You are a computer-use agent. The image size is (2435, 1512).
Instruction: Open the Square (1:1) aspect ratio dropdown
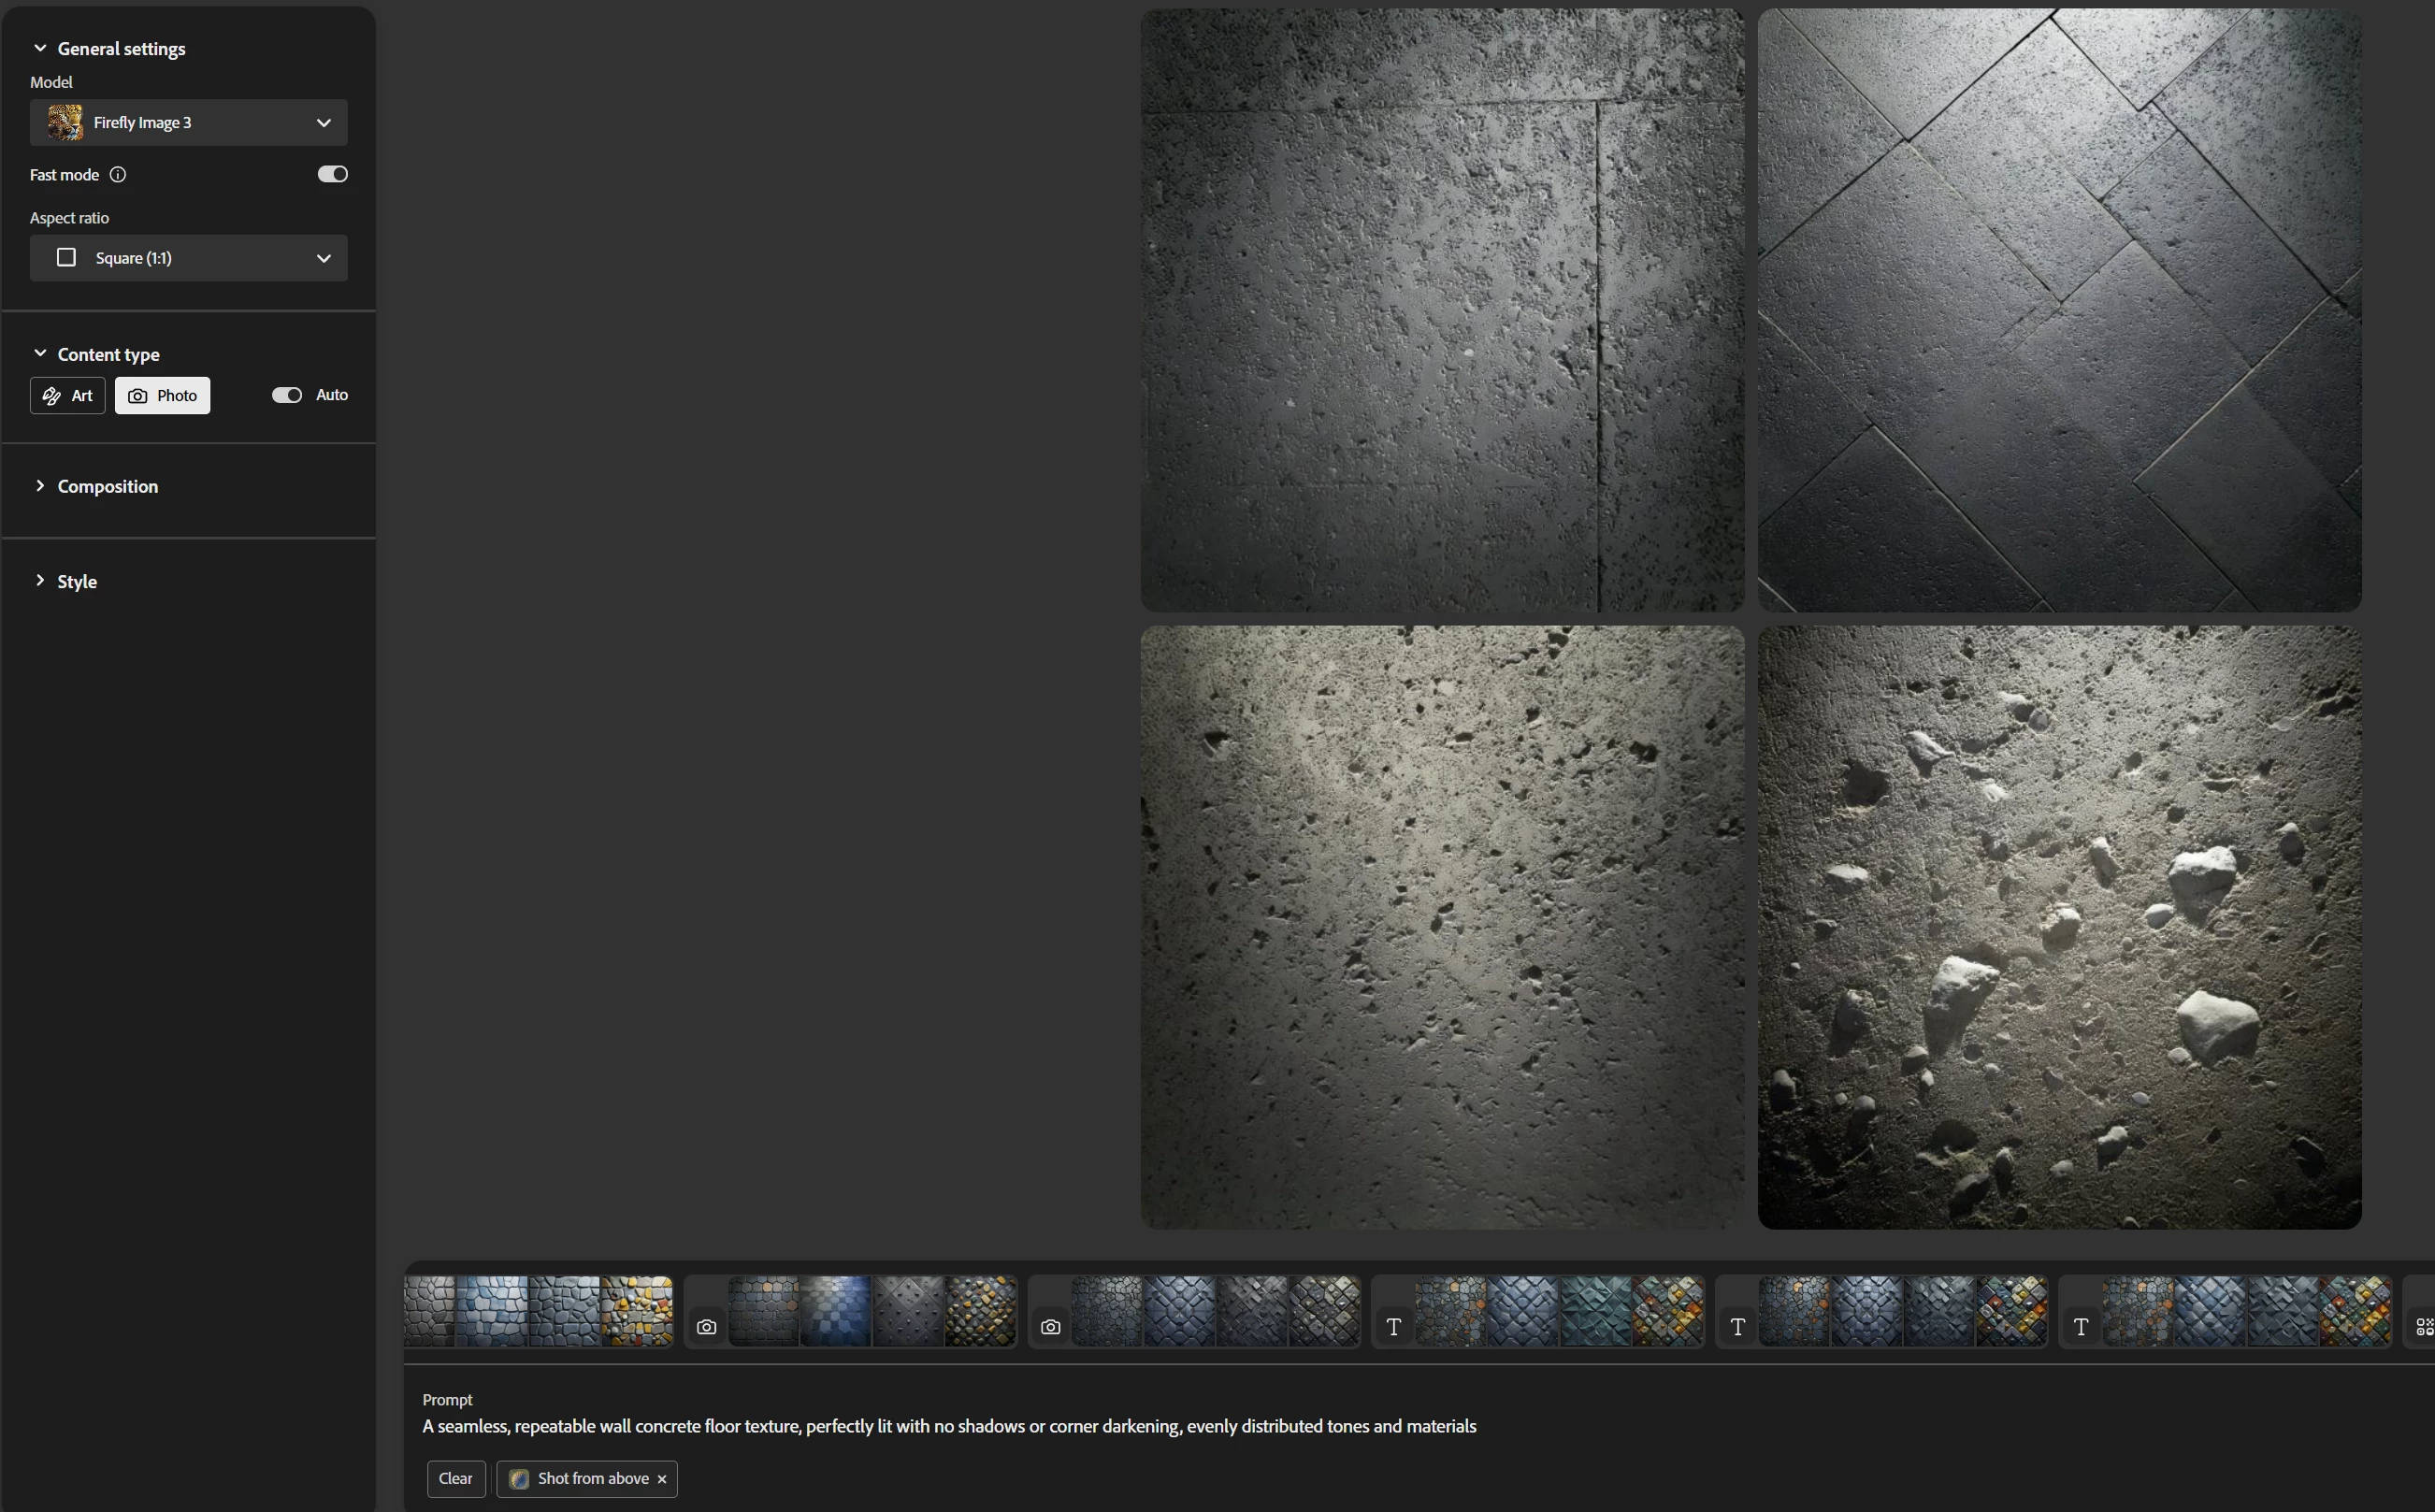point(189,258)
